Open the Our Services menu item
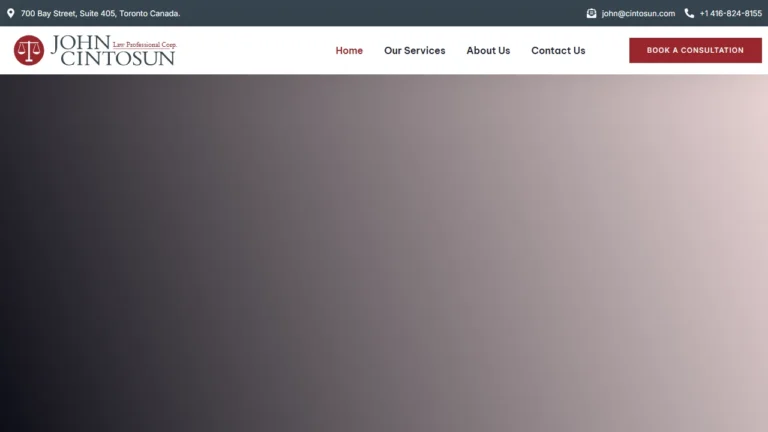Screen dimensions: 768x432 click(414, 50)
